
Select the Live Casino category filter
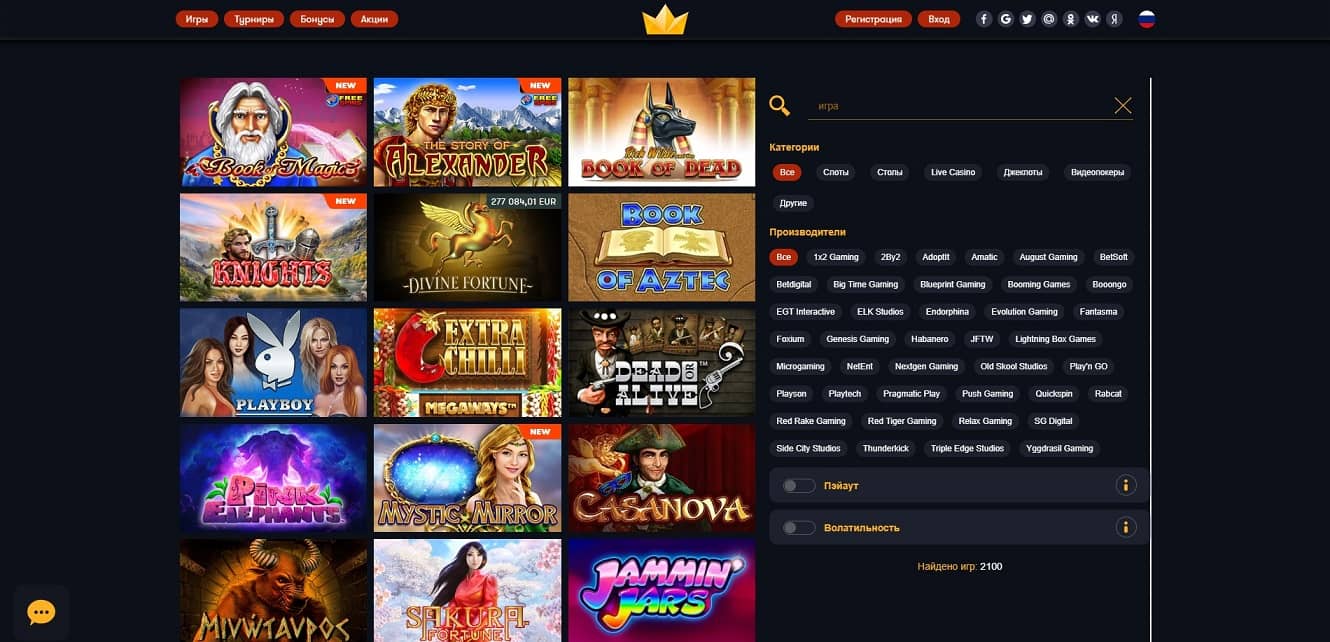click(953, 173)
